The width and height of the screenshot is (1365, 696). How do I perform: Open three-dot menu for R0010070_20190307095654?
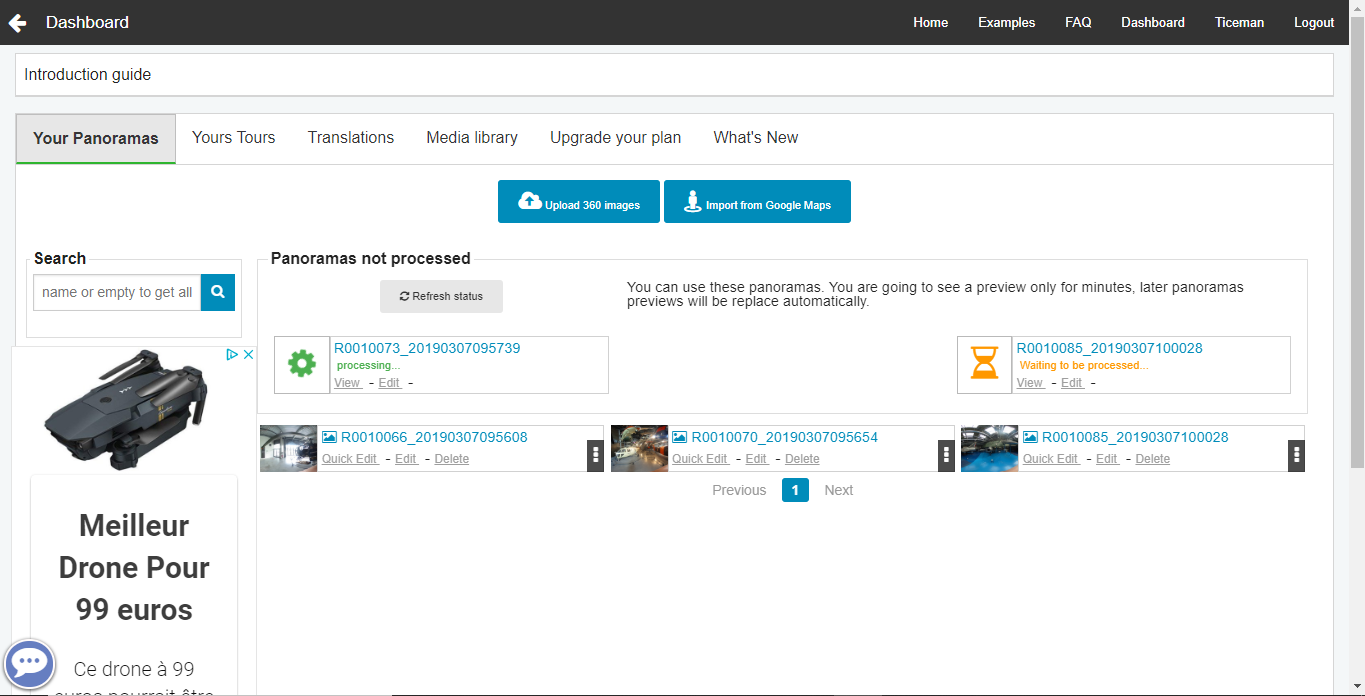(x=946, y=455)
